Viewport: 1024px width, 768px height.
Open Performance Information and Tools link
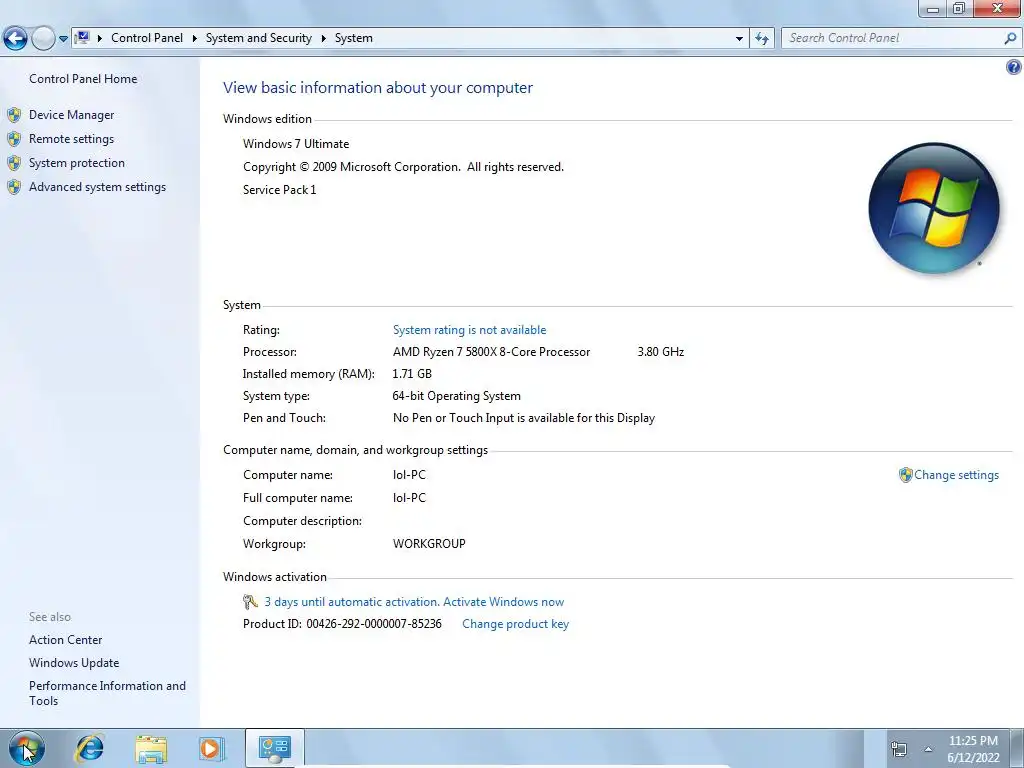[x=107, y=693]
